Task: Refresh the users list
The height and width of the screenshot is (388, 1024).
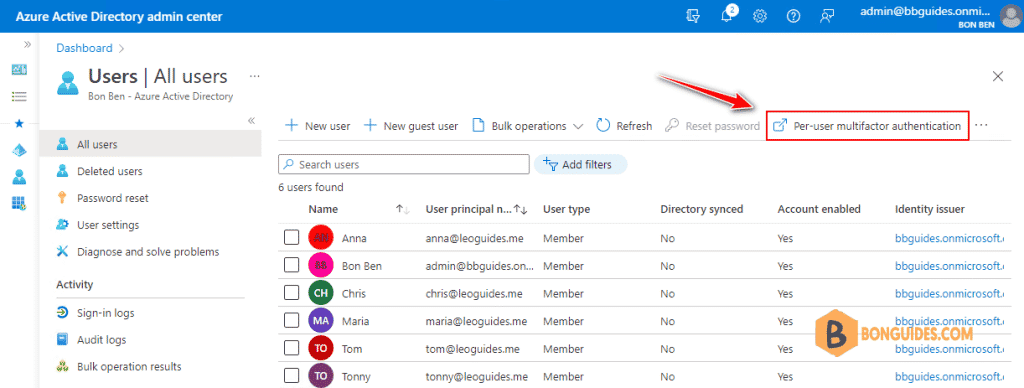Action: coord(624,126)
